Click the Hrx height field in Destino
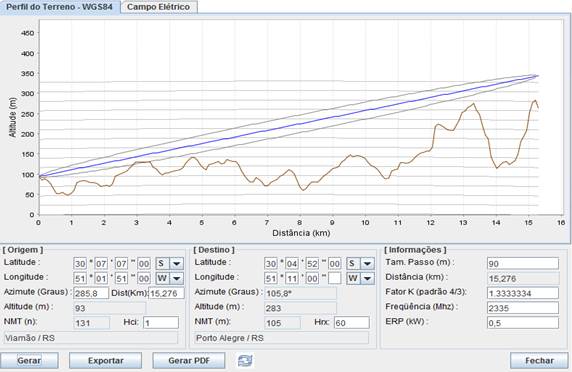Screen dimensions: 572x372 pyautogui.click(x=352, y=323)
